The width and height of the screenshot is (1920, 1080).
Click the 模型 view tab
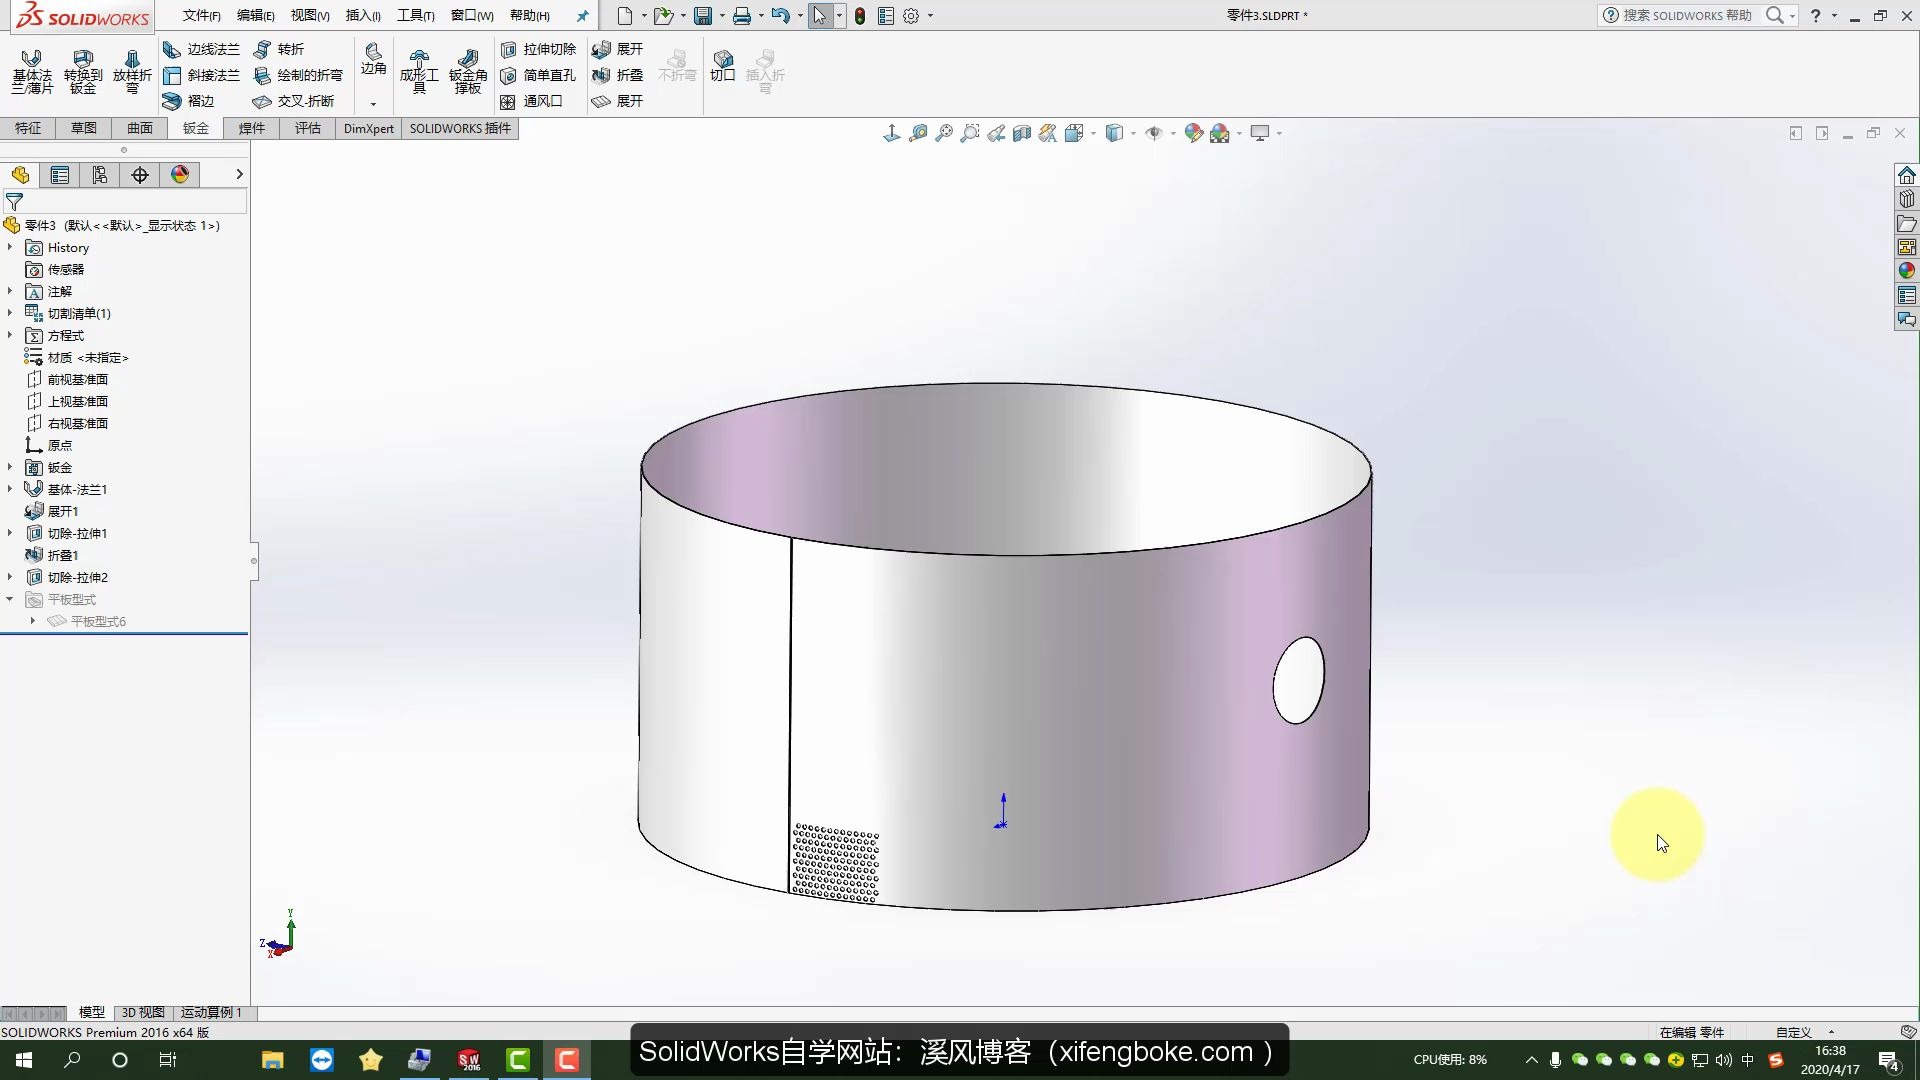(x=90, y=1013)
